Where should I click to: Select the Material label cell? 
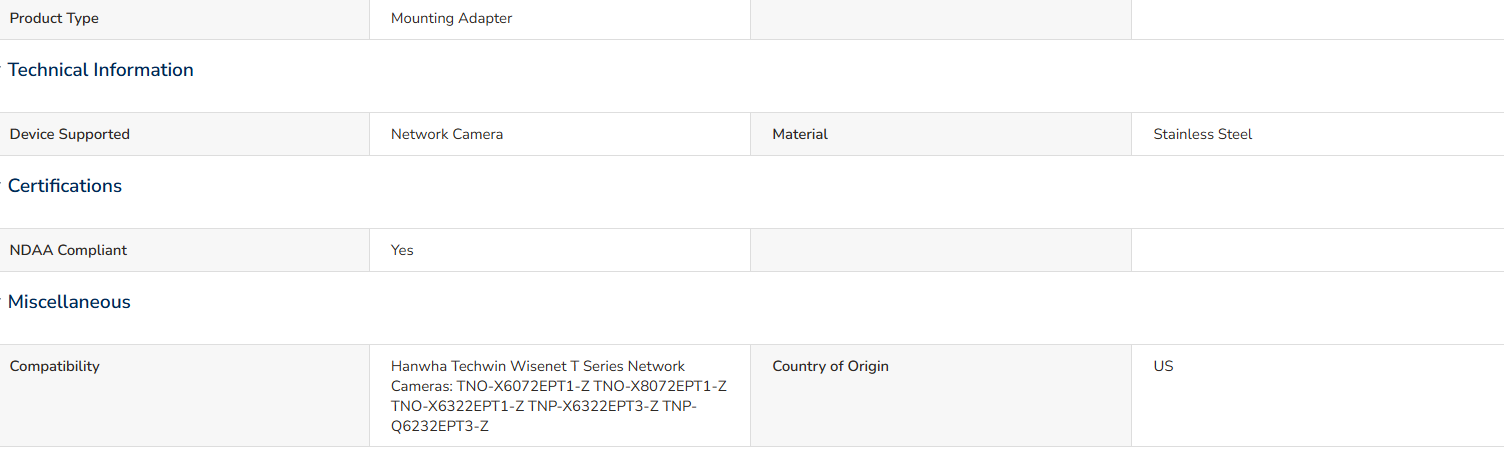point(941,134)
